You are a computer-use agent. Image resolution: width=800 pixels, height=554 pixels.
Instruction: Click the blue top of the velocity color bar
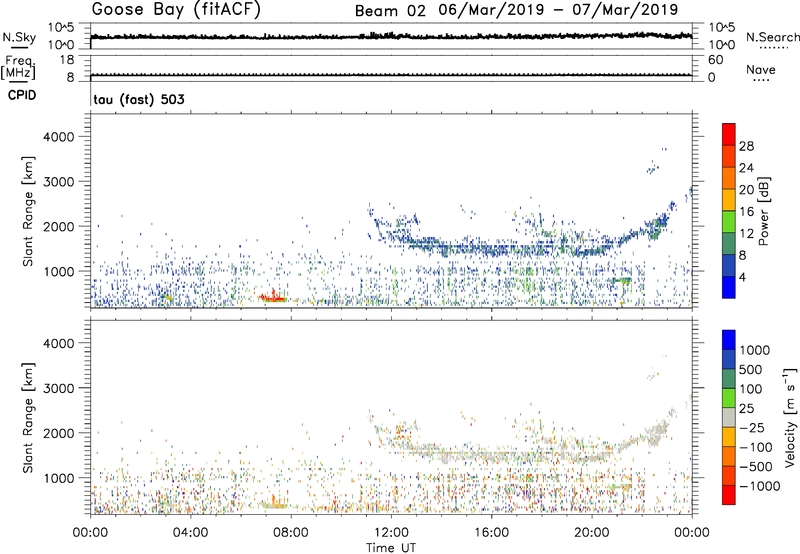(x=729, y=340)
